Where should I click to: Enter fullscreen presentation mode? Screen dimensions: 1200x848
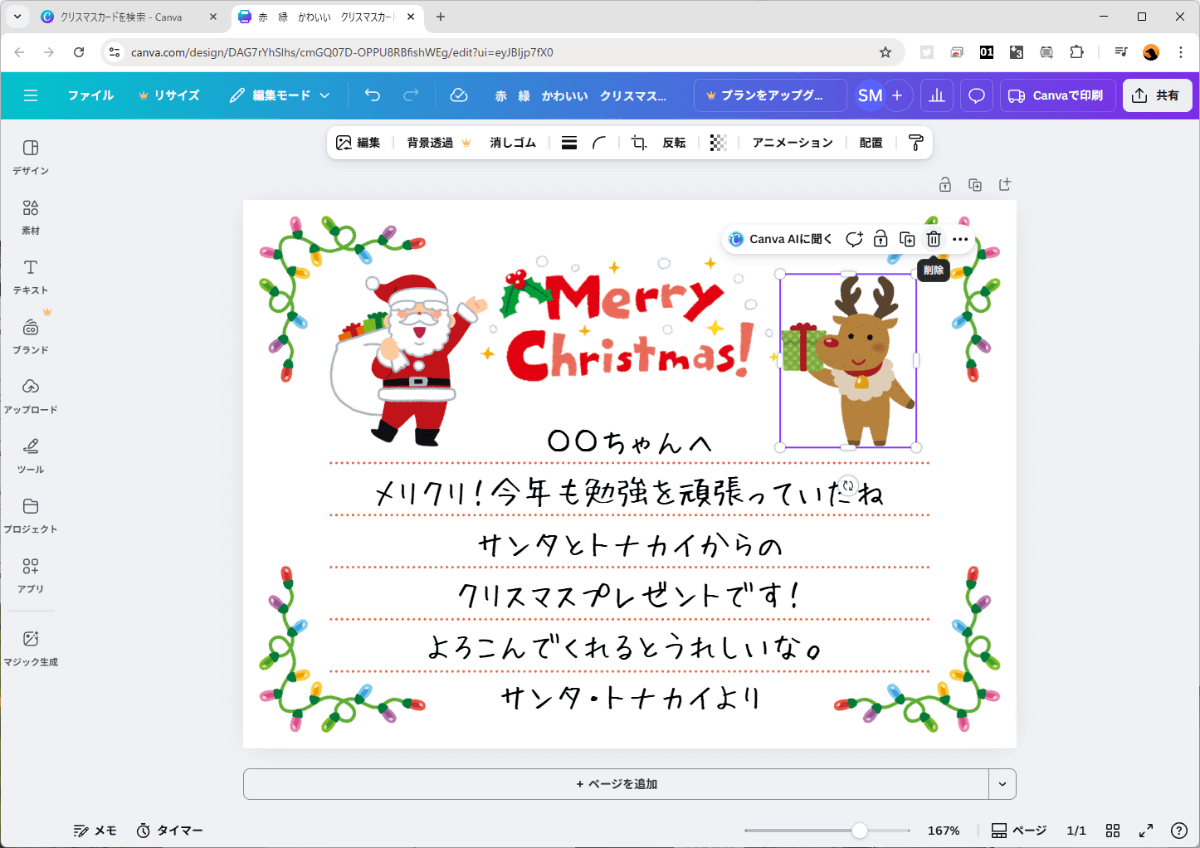coord(1147,831)
